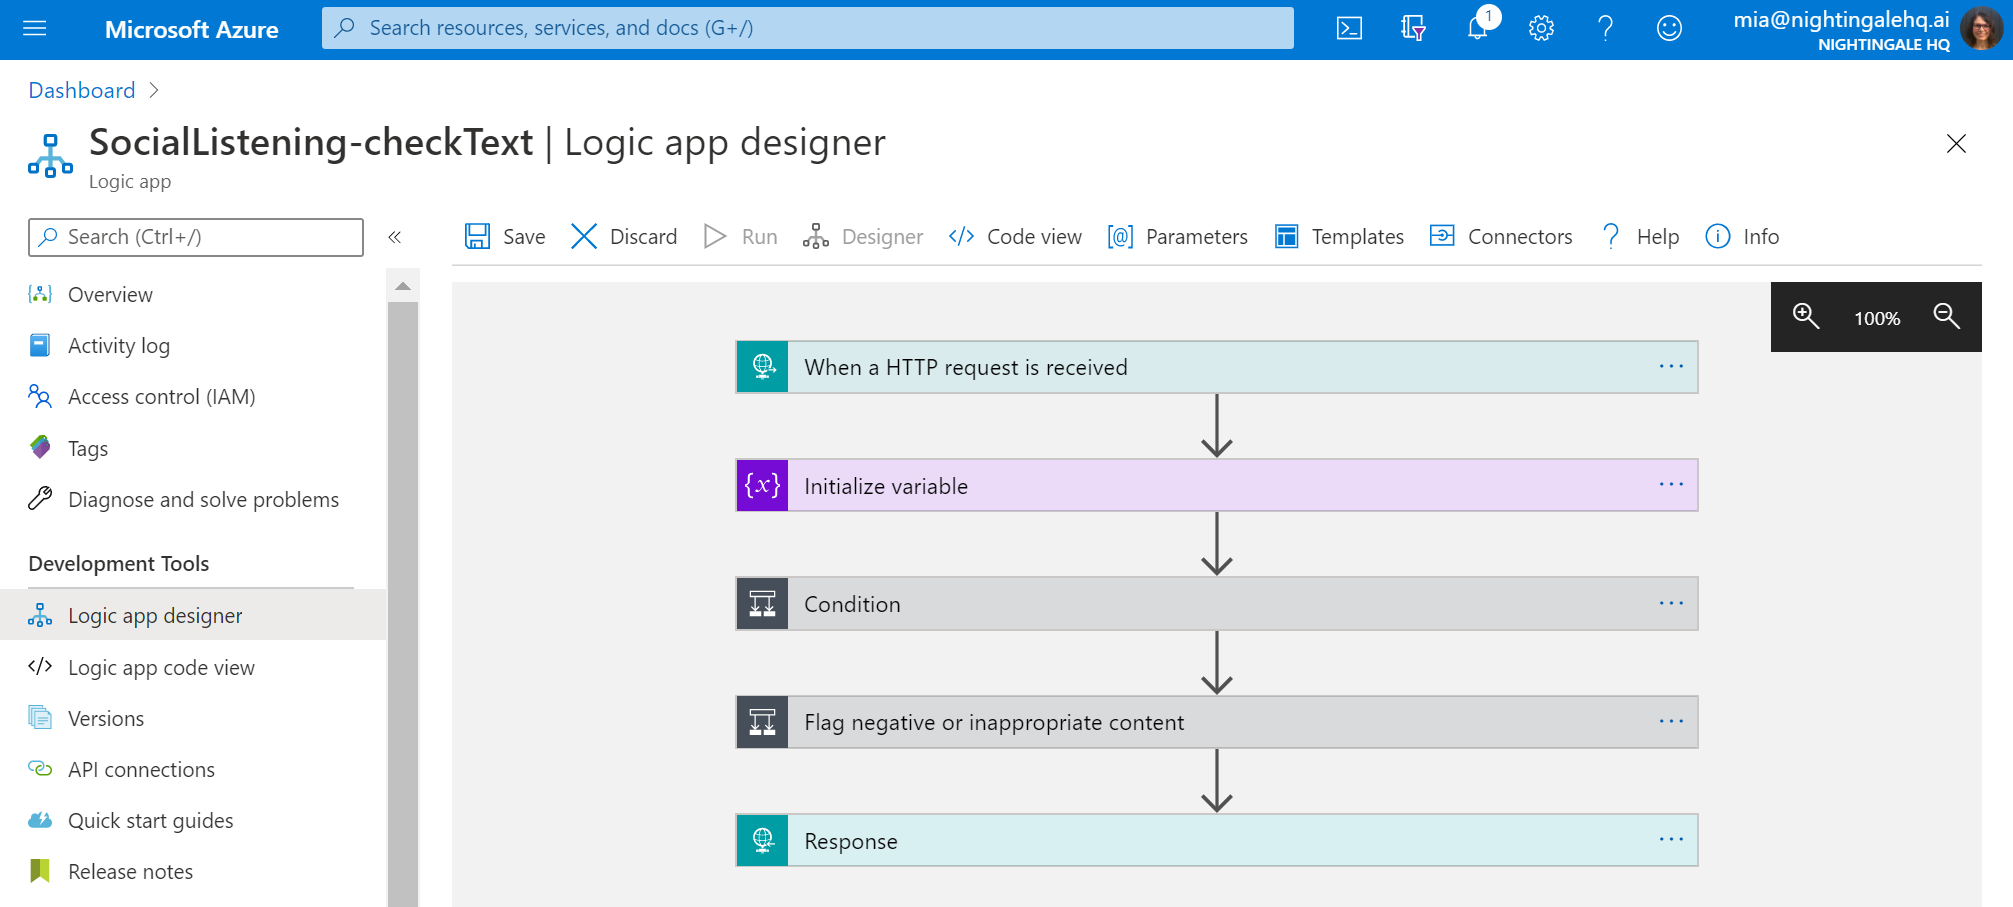Open the Azure portal hamburger menu
Image resolution: width=2013 pixels, height=907 pixels.
[x=35, y=28]
